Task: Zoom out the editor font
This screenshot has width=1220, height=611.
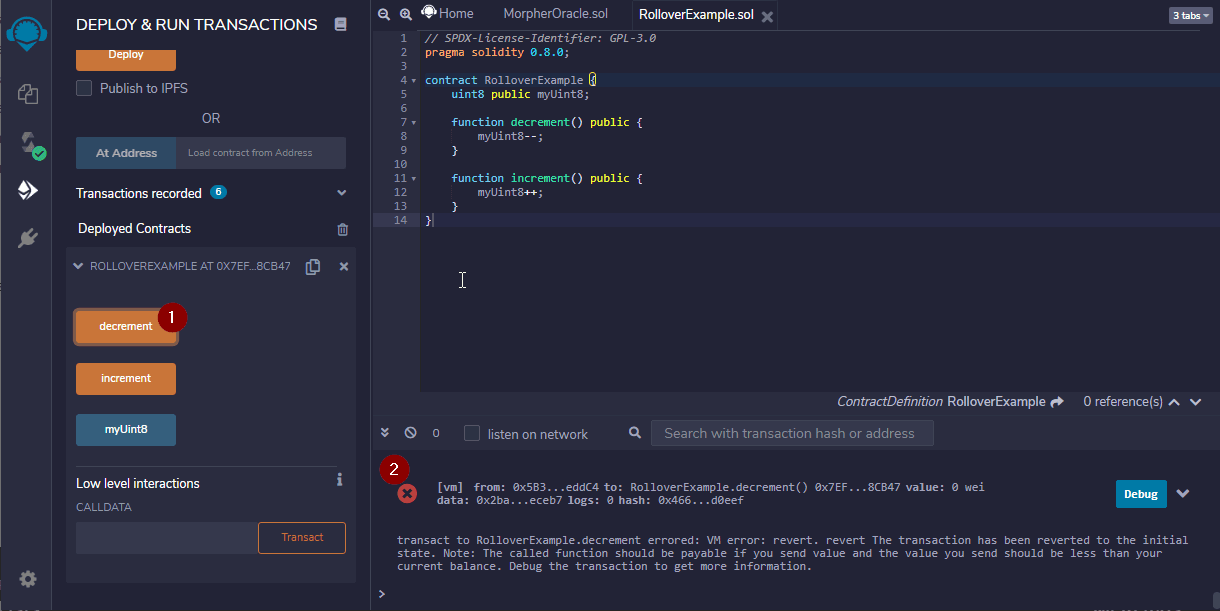Action: point(385,14)
